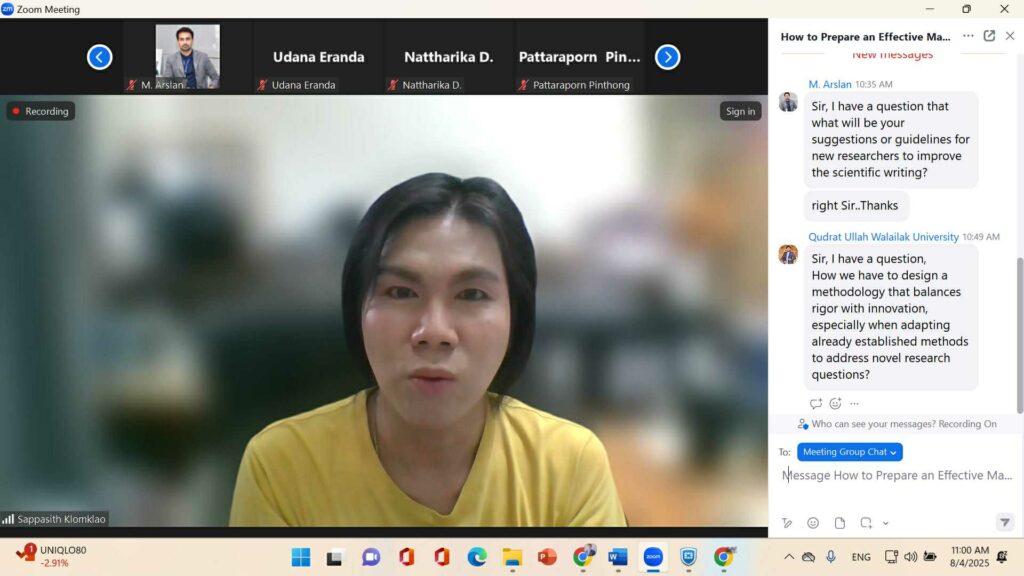Click in the chat message input field
The image size is (1024, 576).
coord(895,476)
